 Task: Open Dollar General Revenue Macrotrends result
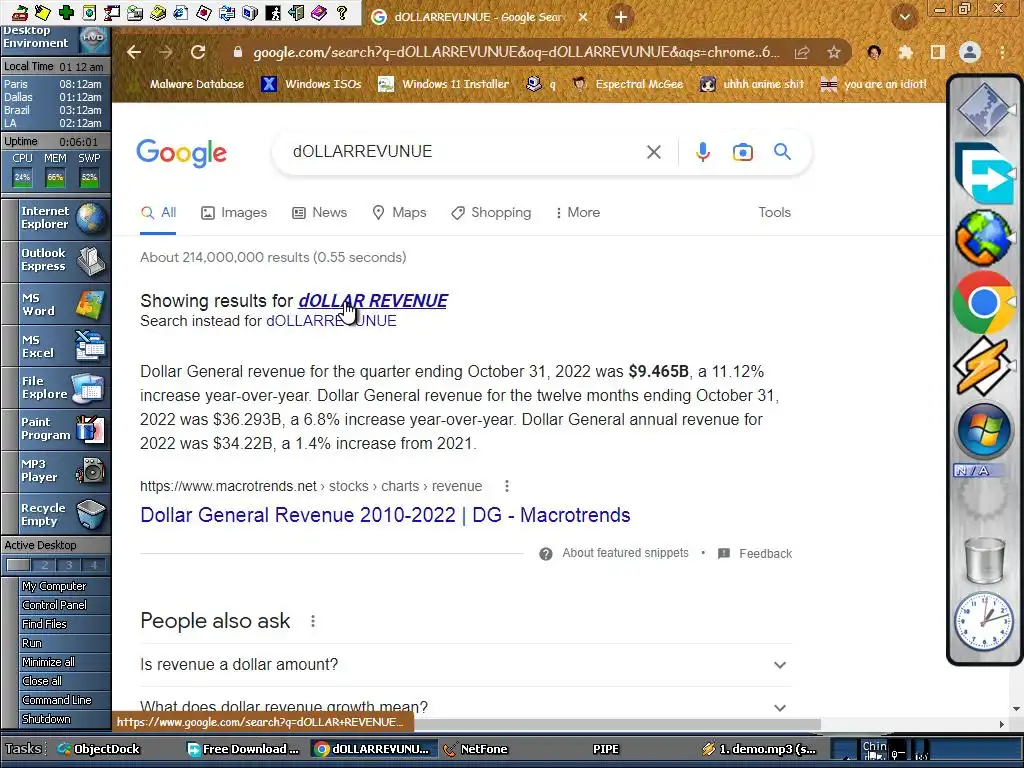[x=385, y=515]
